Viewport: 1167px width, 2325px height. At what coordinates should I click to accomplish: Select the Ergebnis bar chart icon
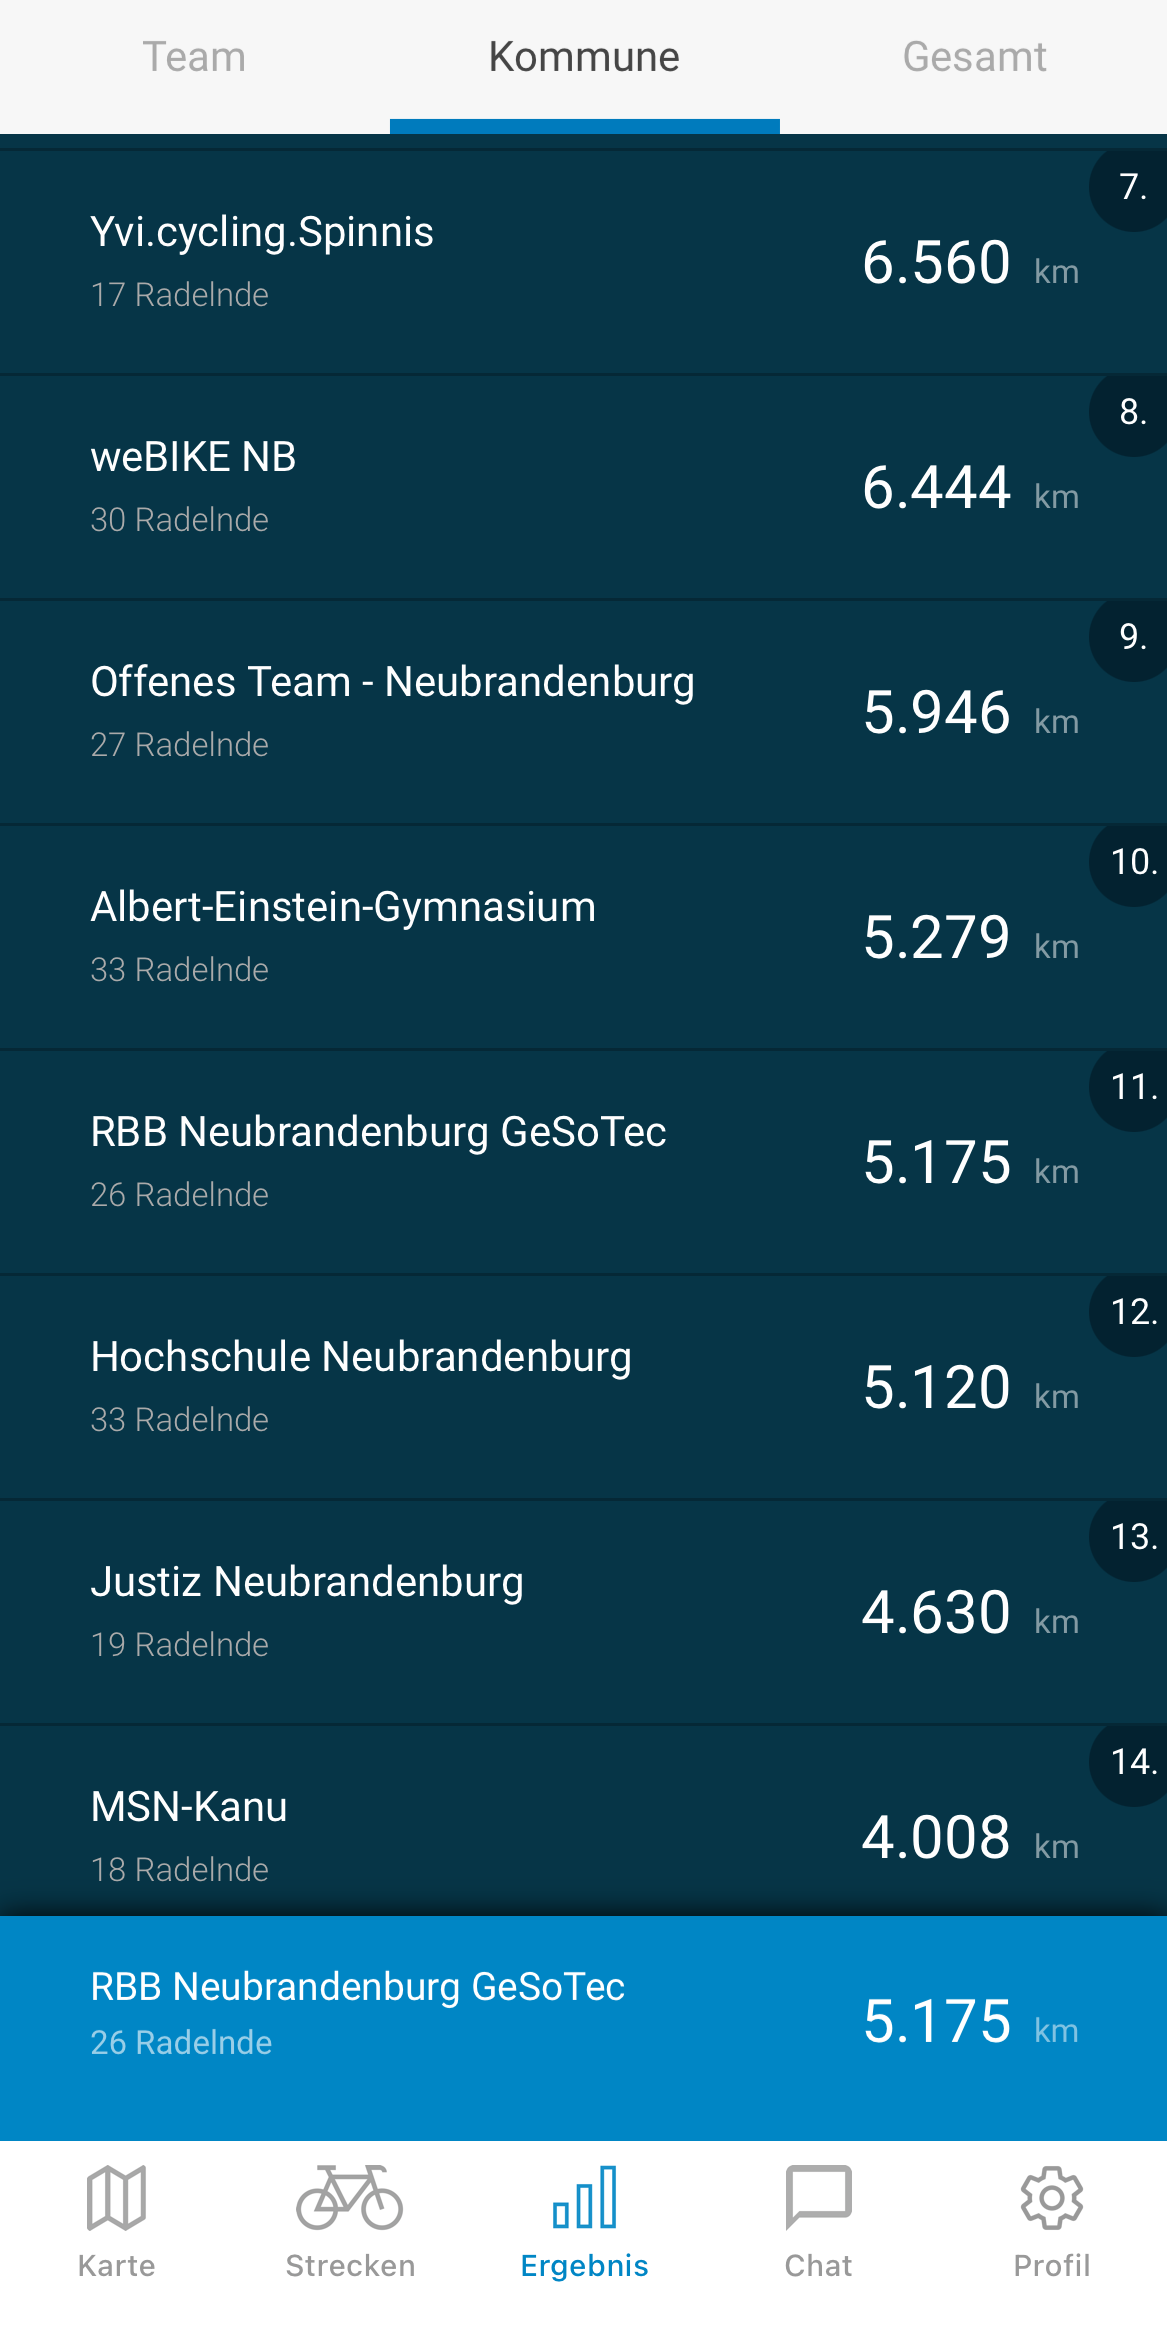[584, 2198]
